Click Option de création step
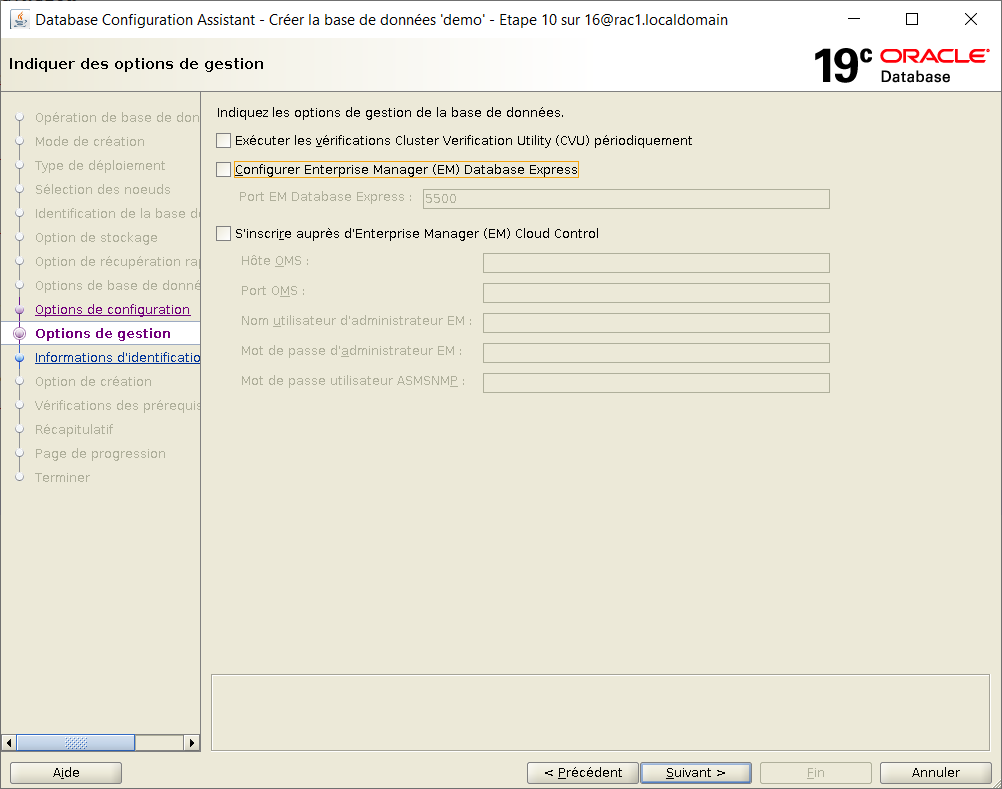The height and width of the screenshot is (789, 1002). (x=93, y=381)
